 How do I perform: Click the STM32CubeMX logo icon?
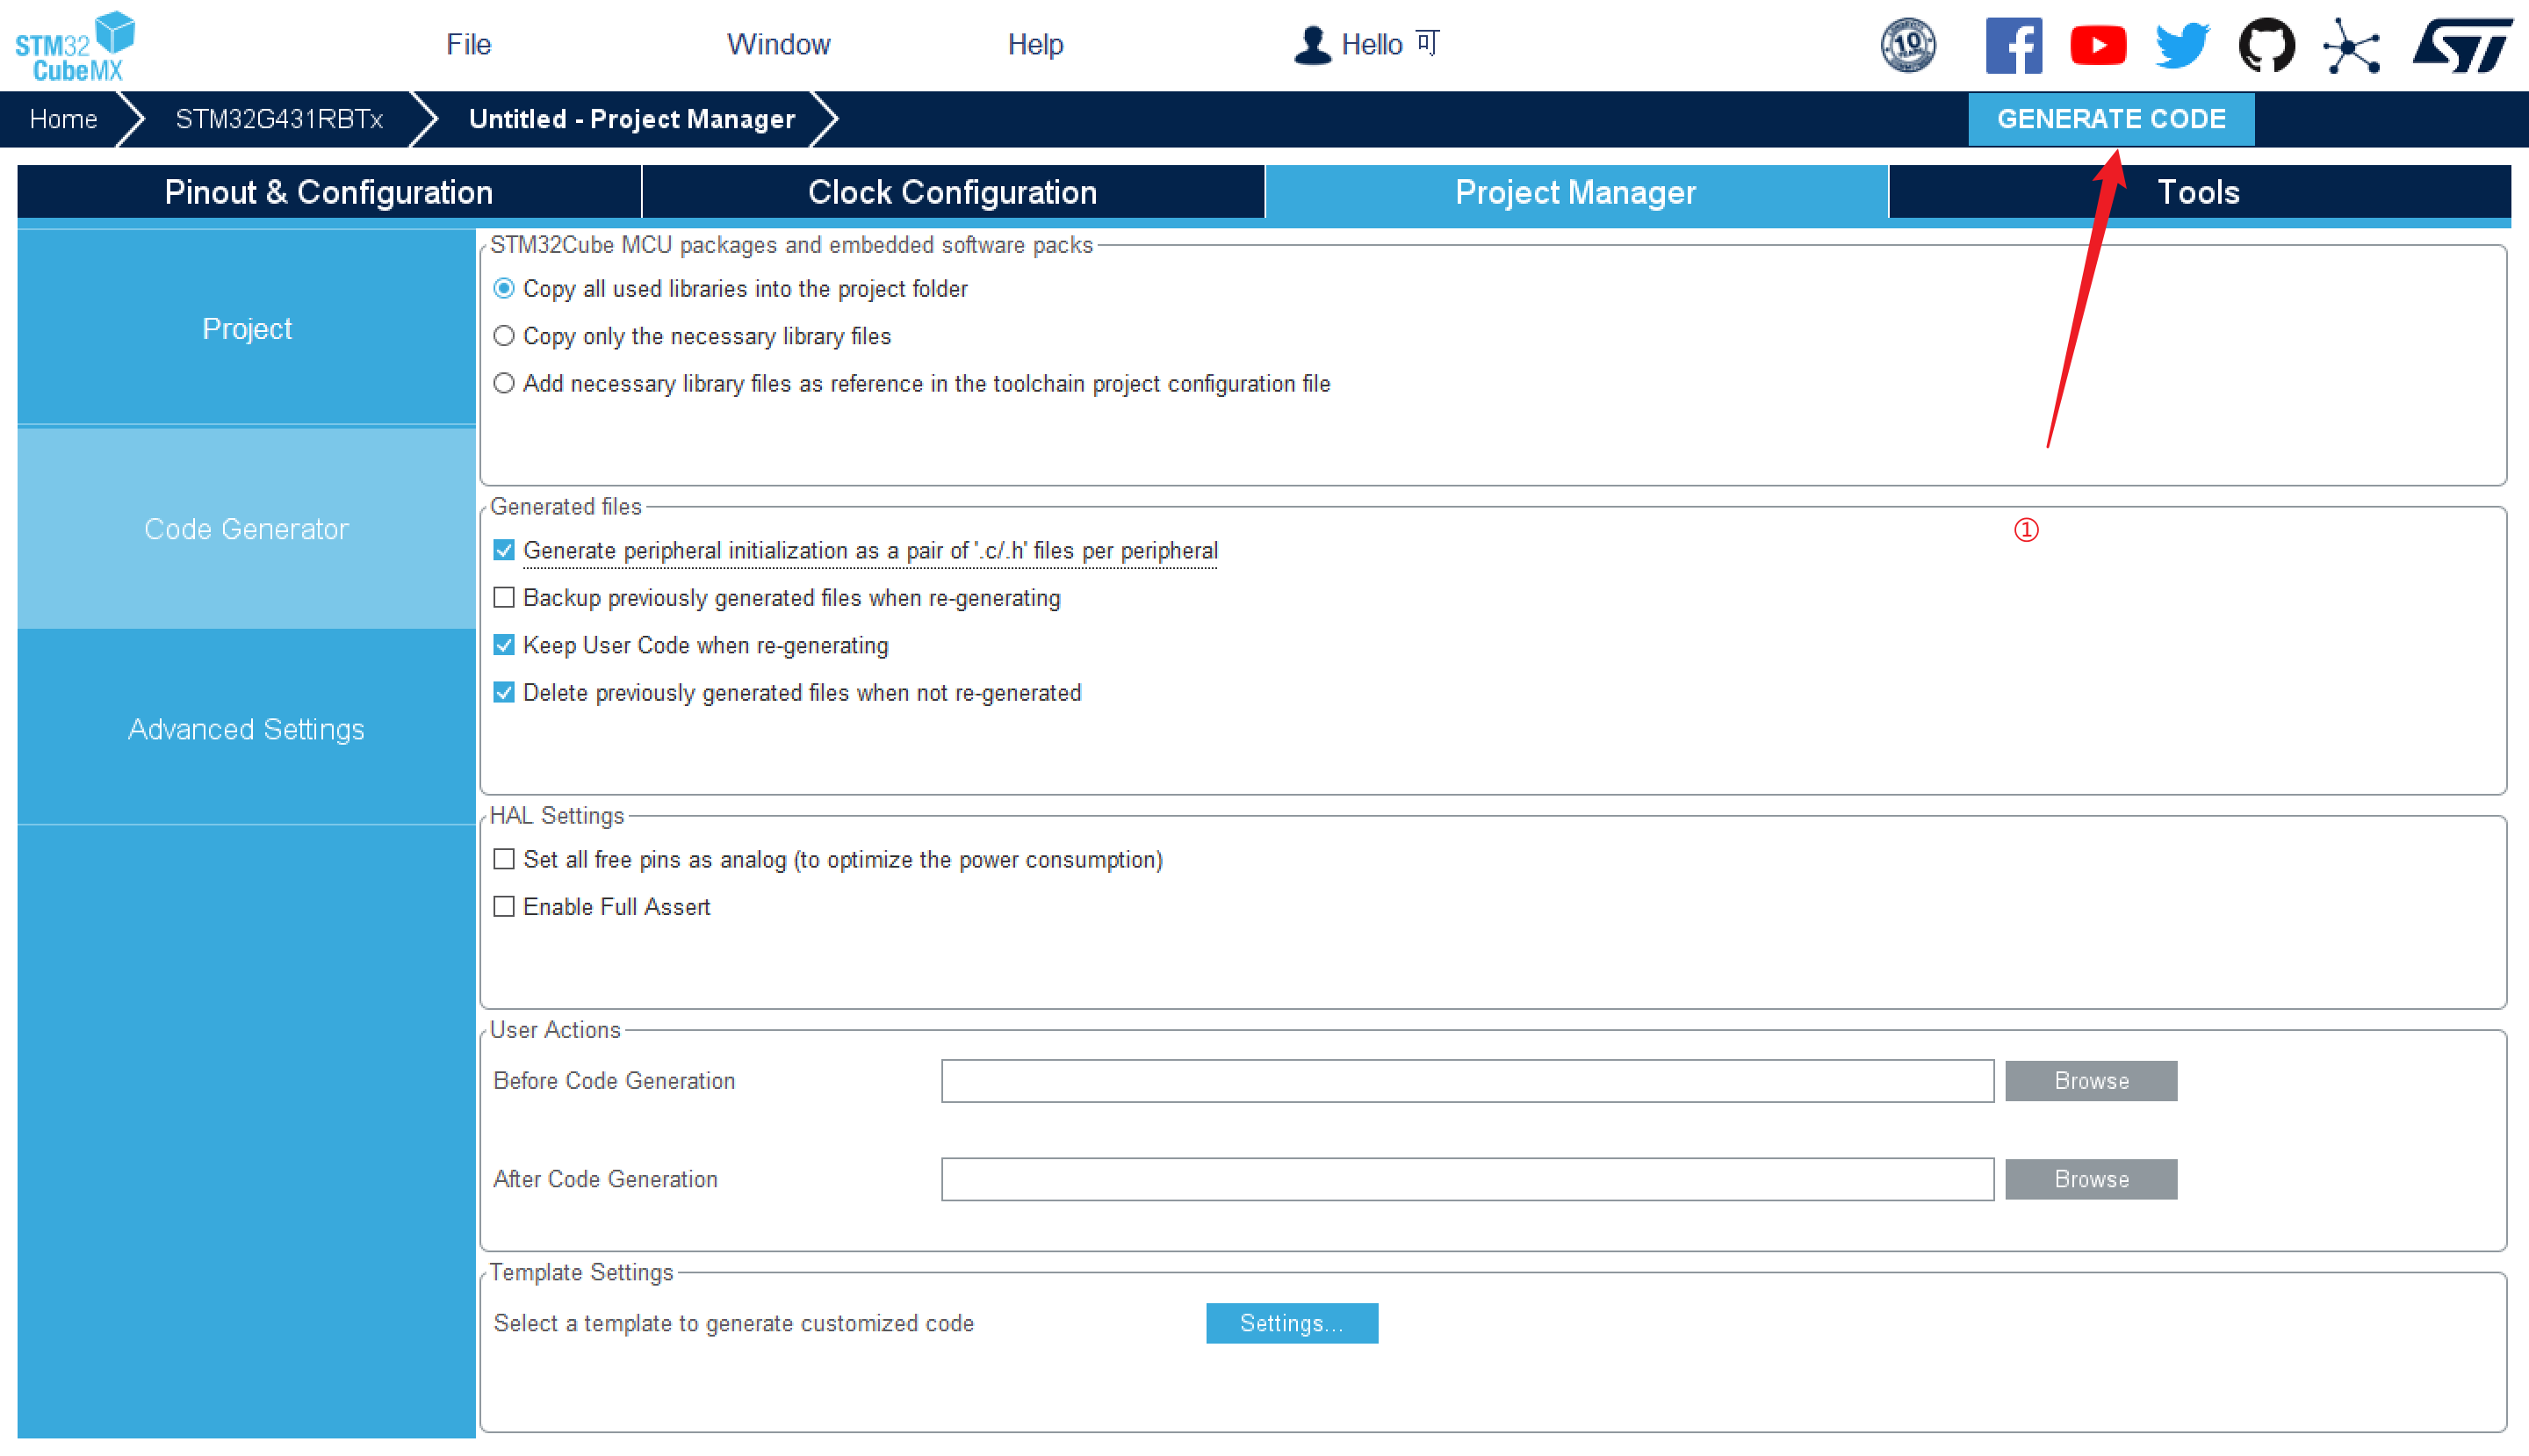point(76,45)
